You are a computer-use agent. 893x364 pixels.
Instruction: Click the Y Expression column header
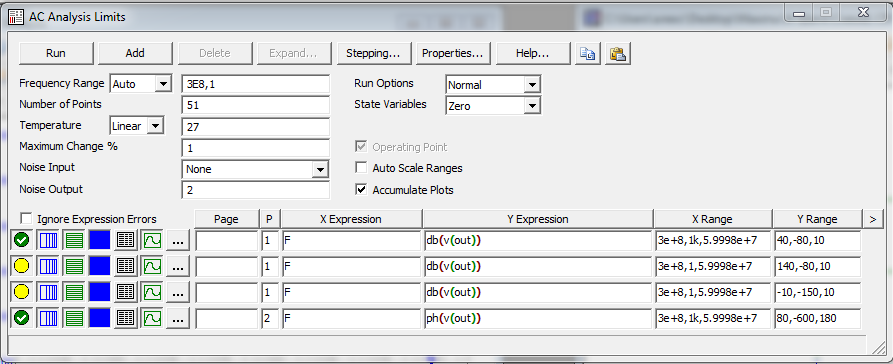click(x=538, y=219)
